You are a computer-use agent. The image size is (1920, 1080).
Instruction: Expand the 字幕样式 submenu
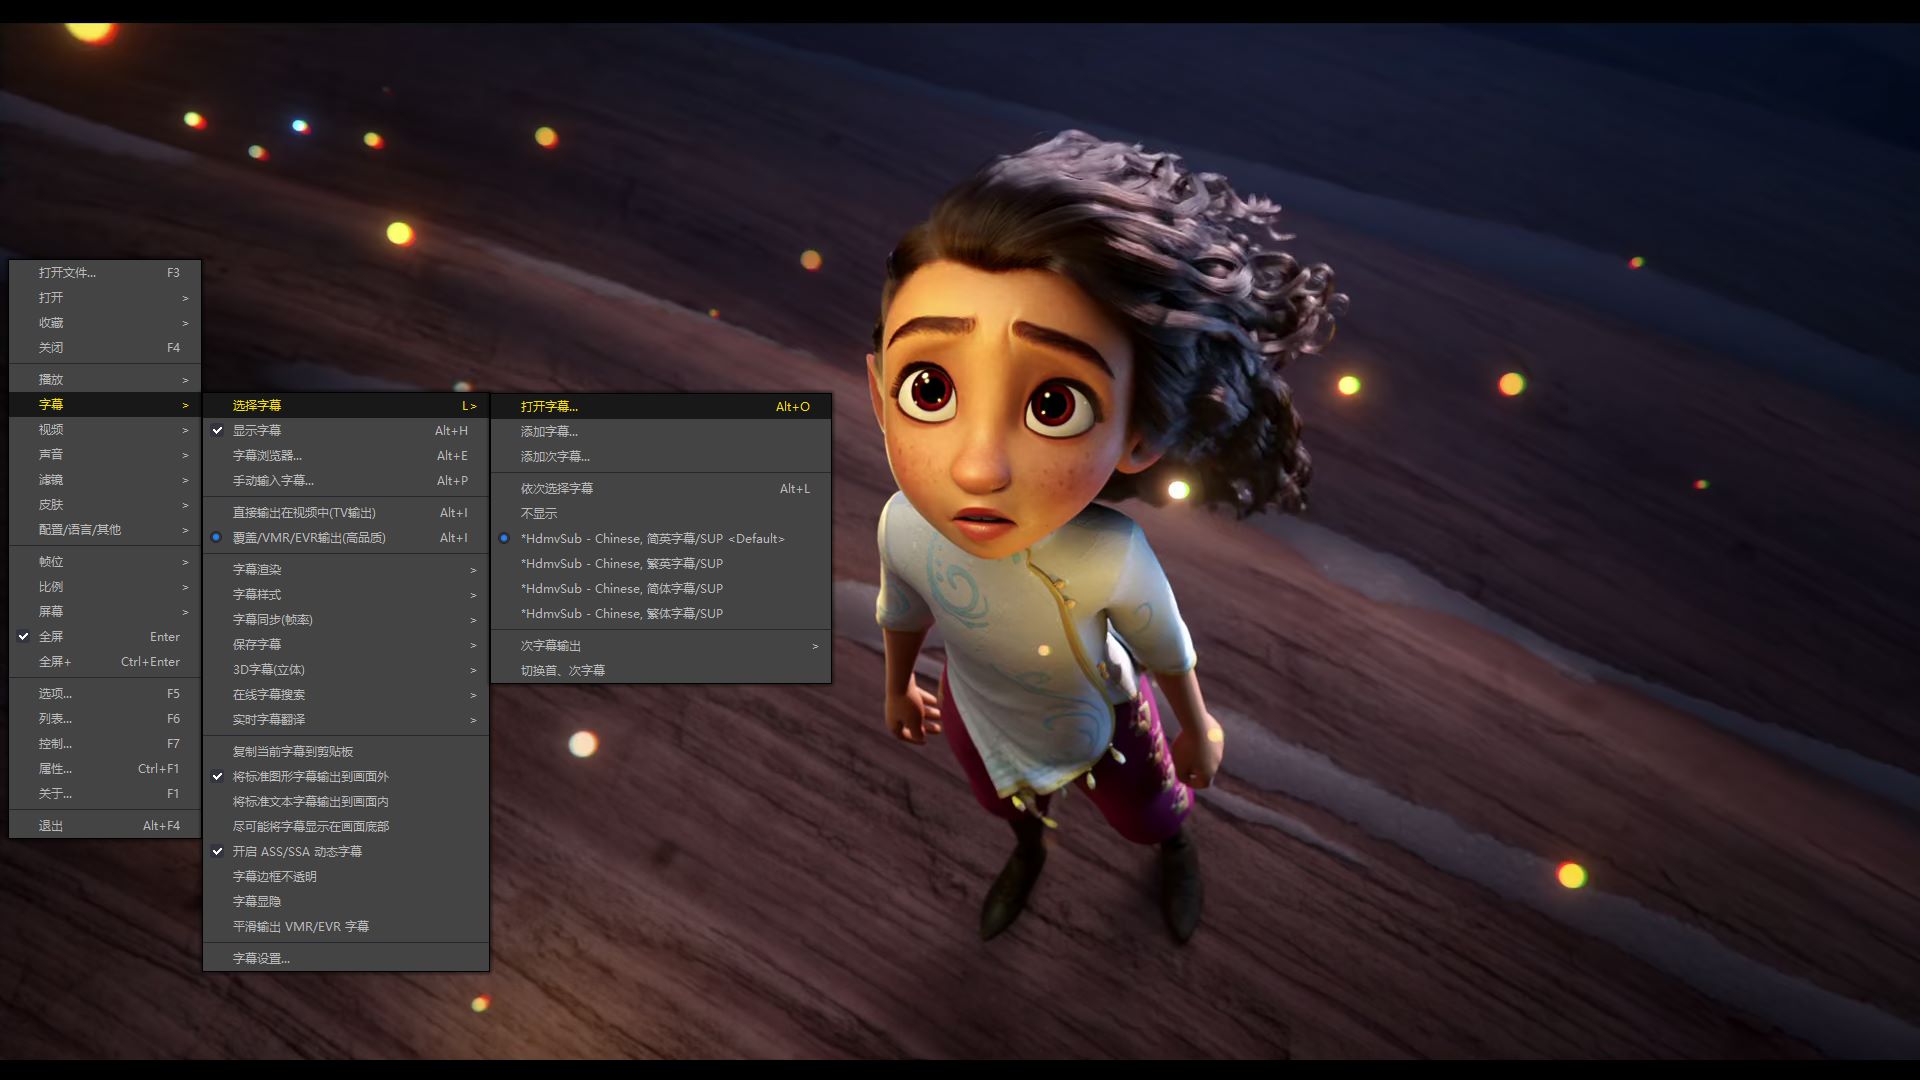pos(257,594)
